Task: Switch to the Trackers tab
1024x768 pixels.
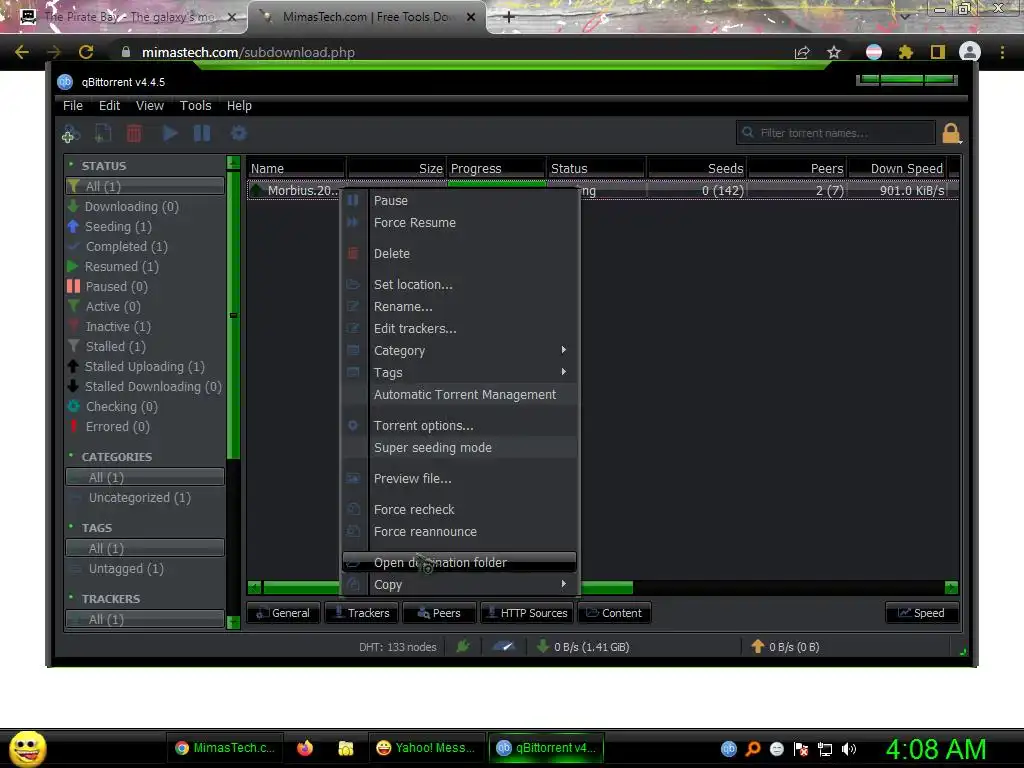Action: (361, 613)
